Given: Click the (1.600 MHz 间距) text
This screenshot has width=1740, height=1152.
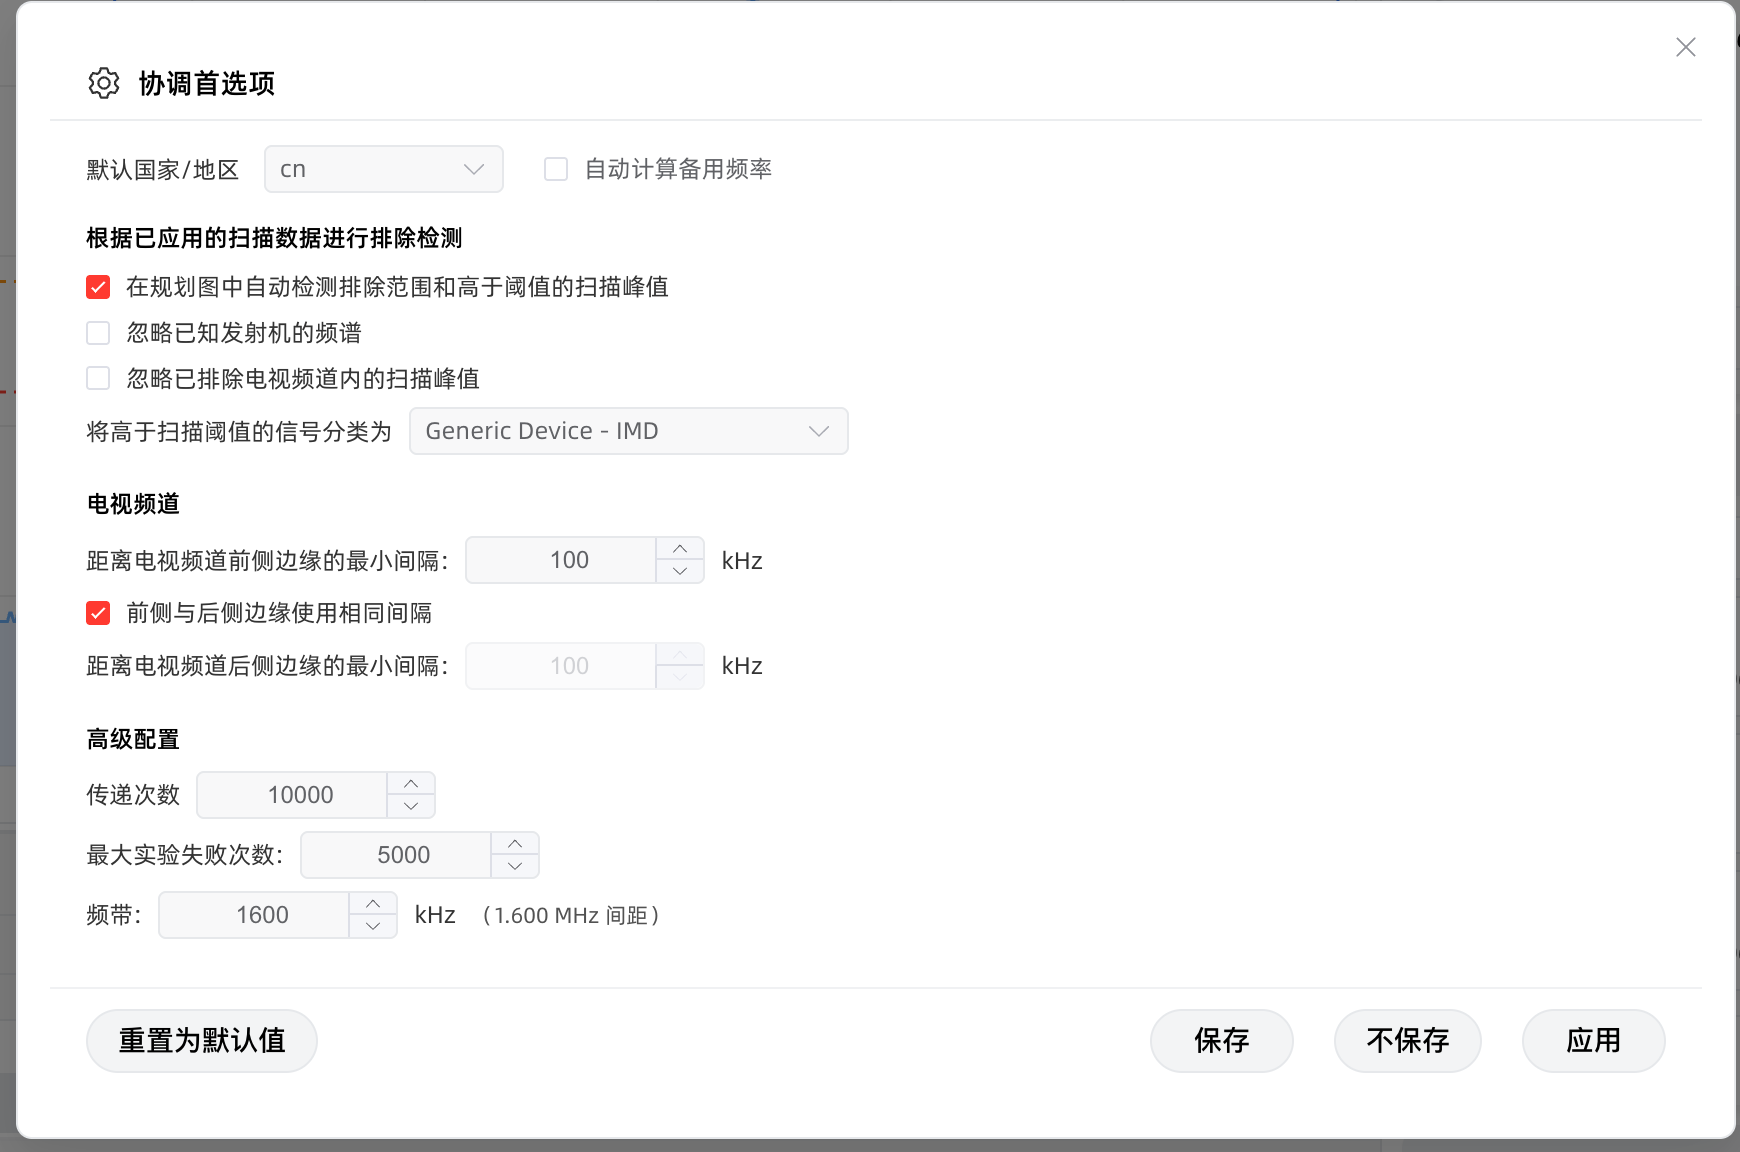Looking at the screenshot, I should 571,915.
